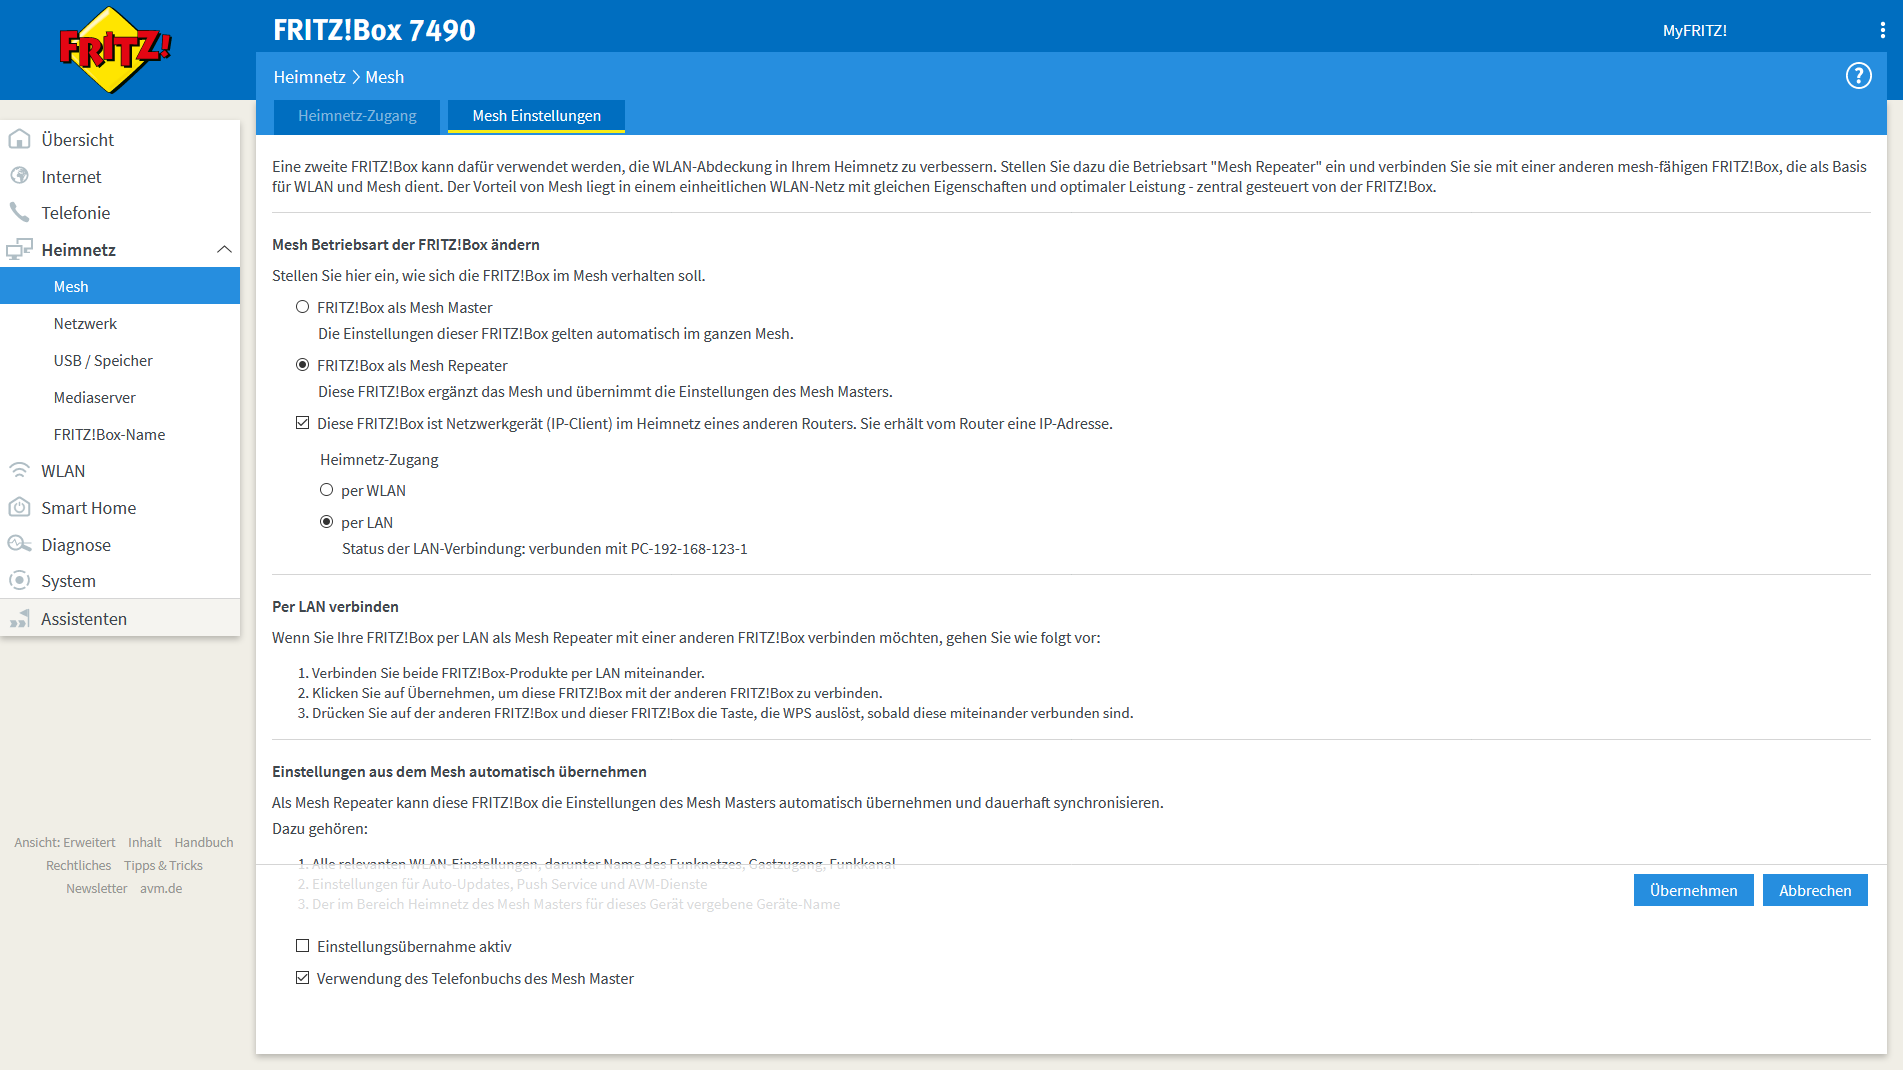Screen dimensions: 1903x1070
Task: Click Ansicht: Erweitert link
Action: click(x=65, y=842)
